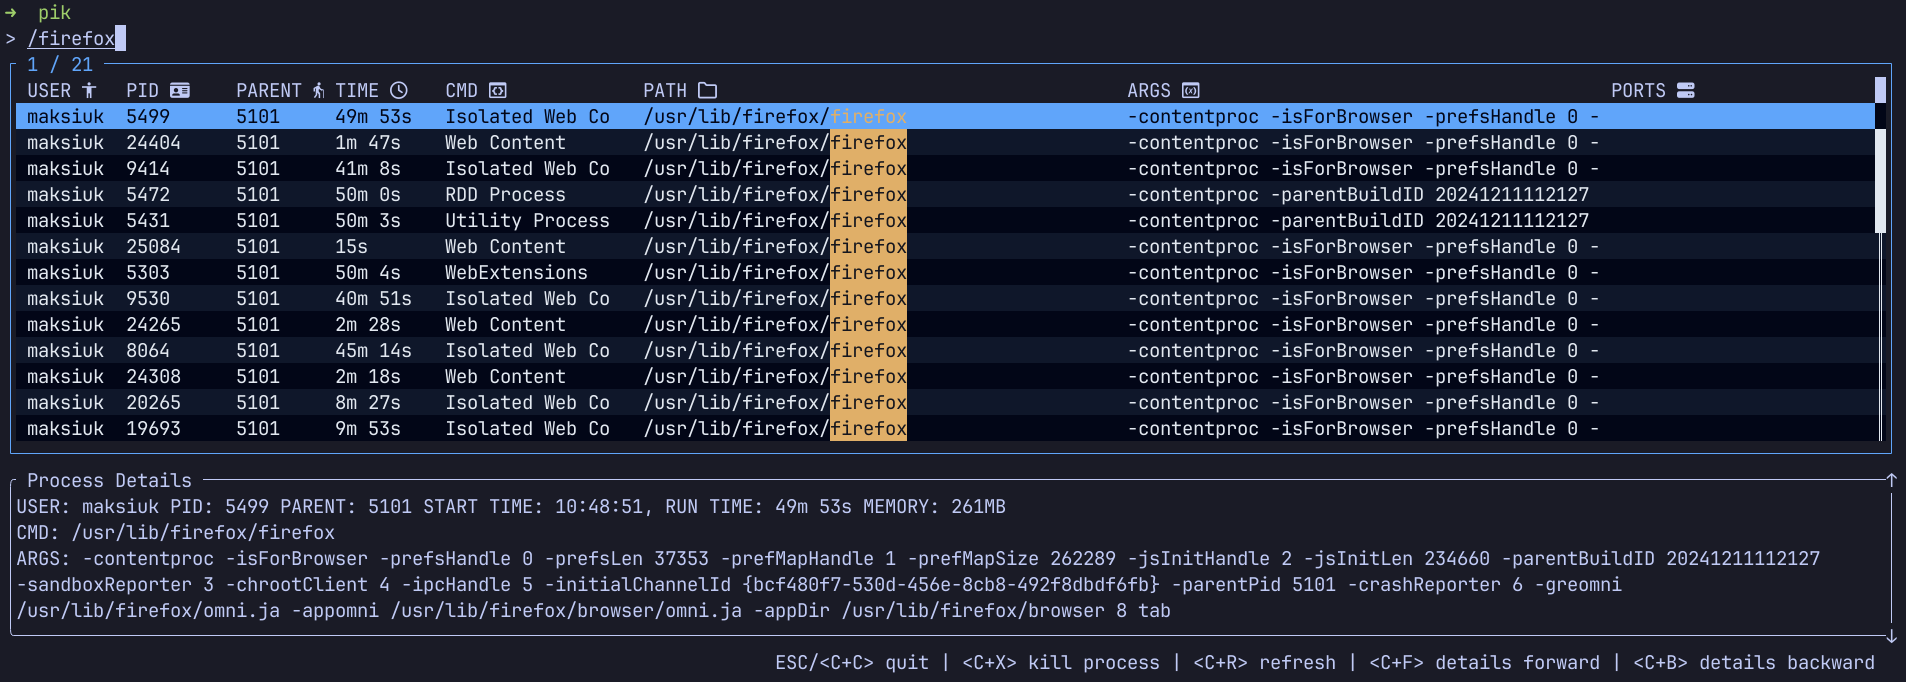Click the "<C+F> details forward" hint
Viewport: 1906px width, 682px height.
point(1484,662)
